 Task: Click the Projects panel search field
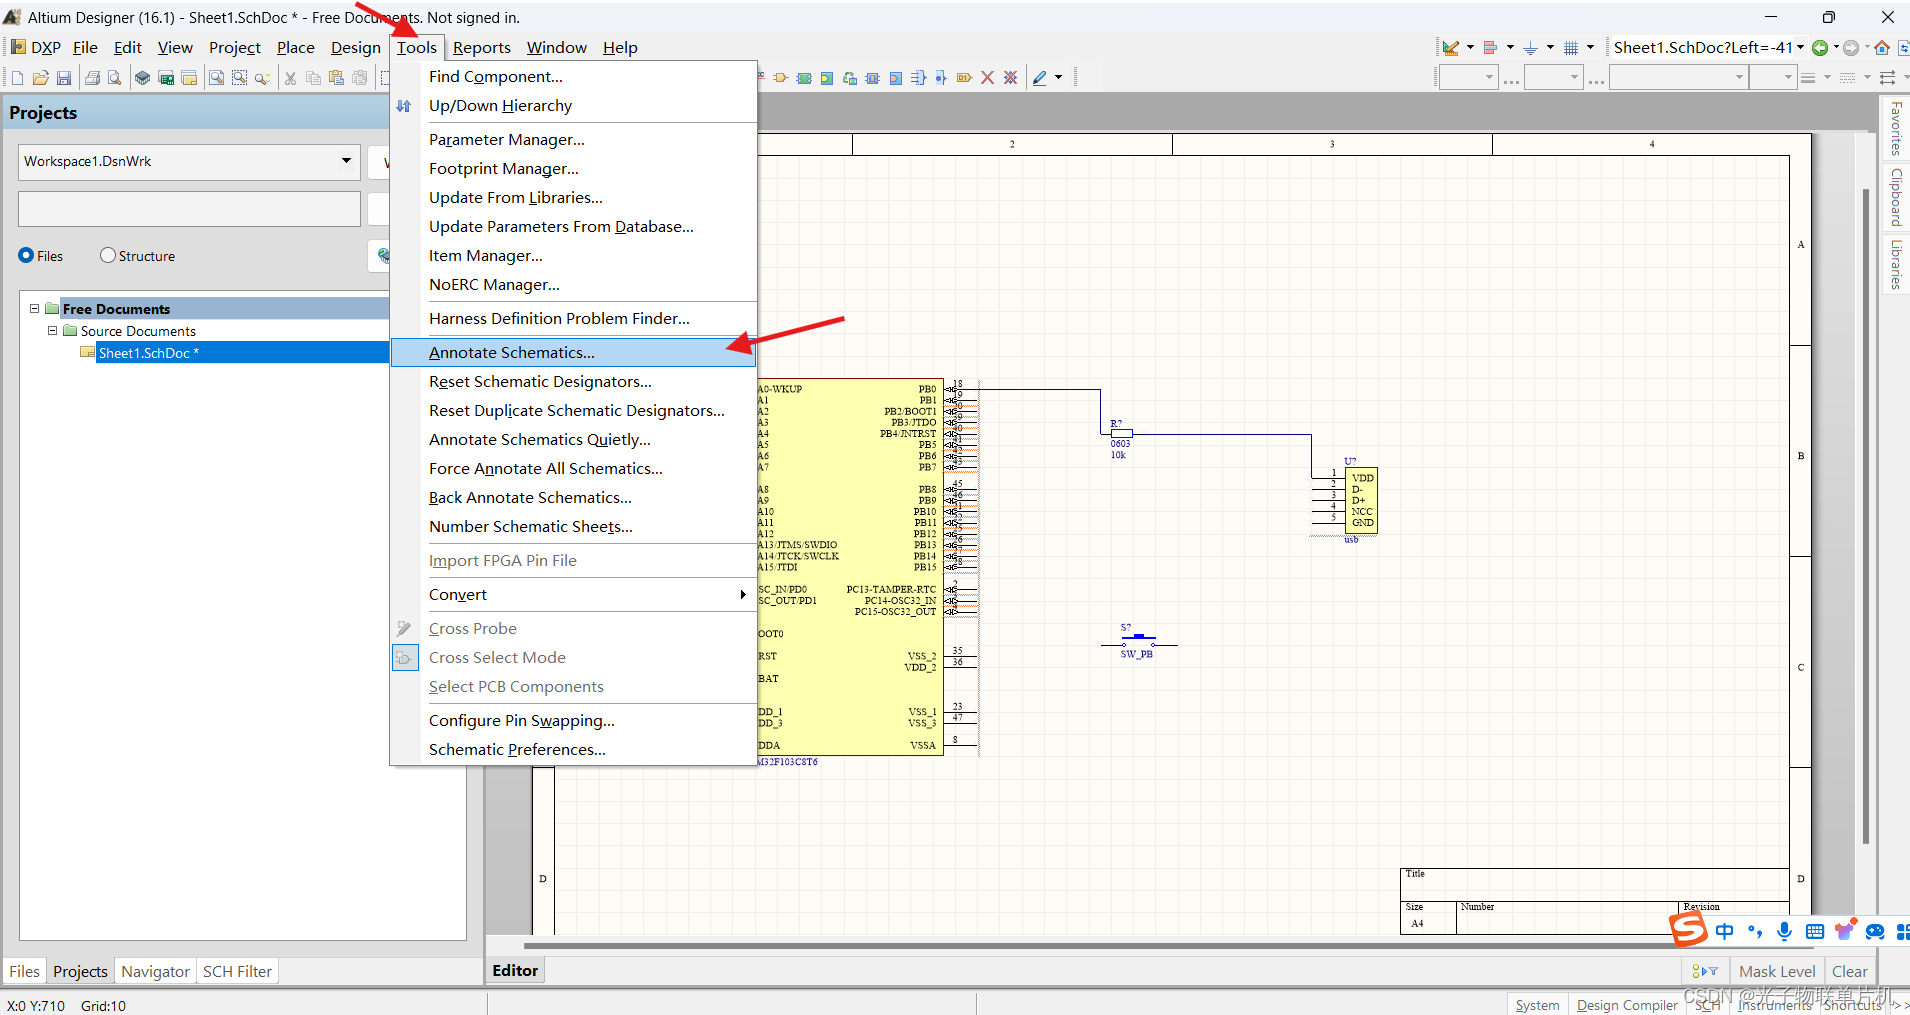click(x=189, y=209)
